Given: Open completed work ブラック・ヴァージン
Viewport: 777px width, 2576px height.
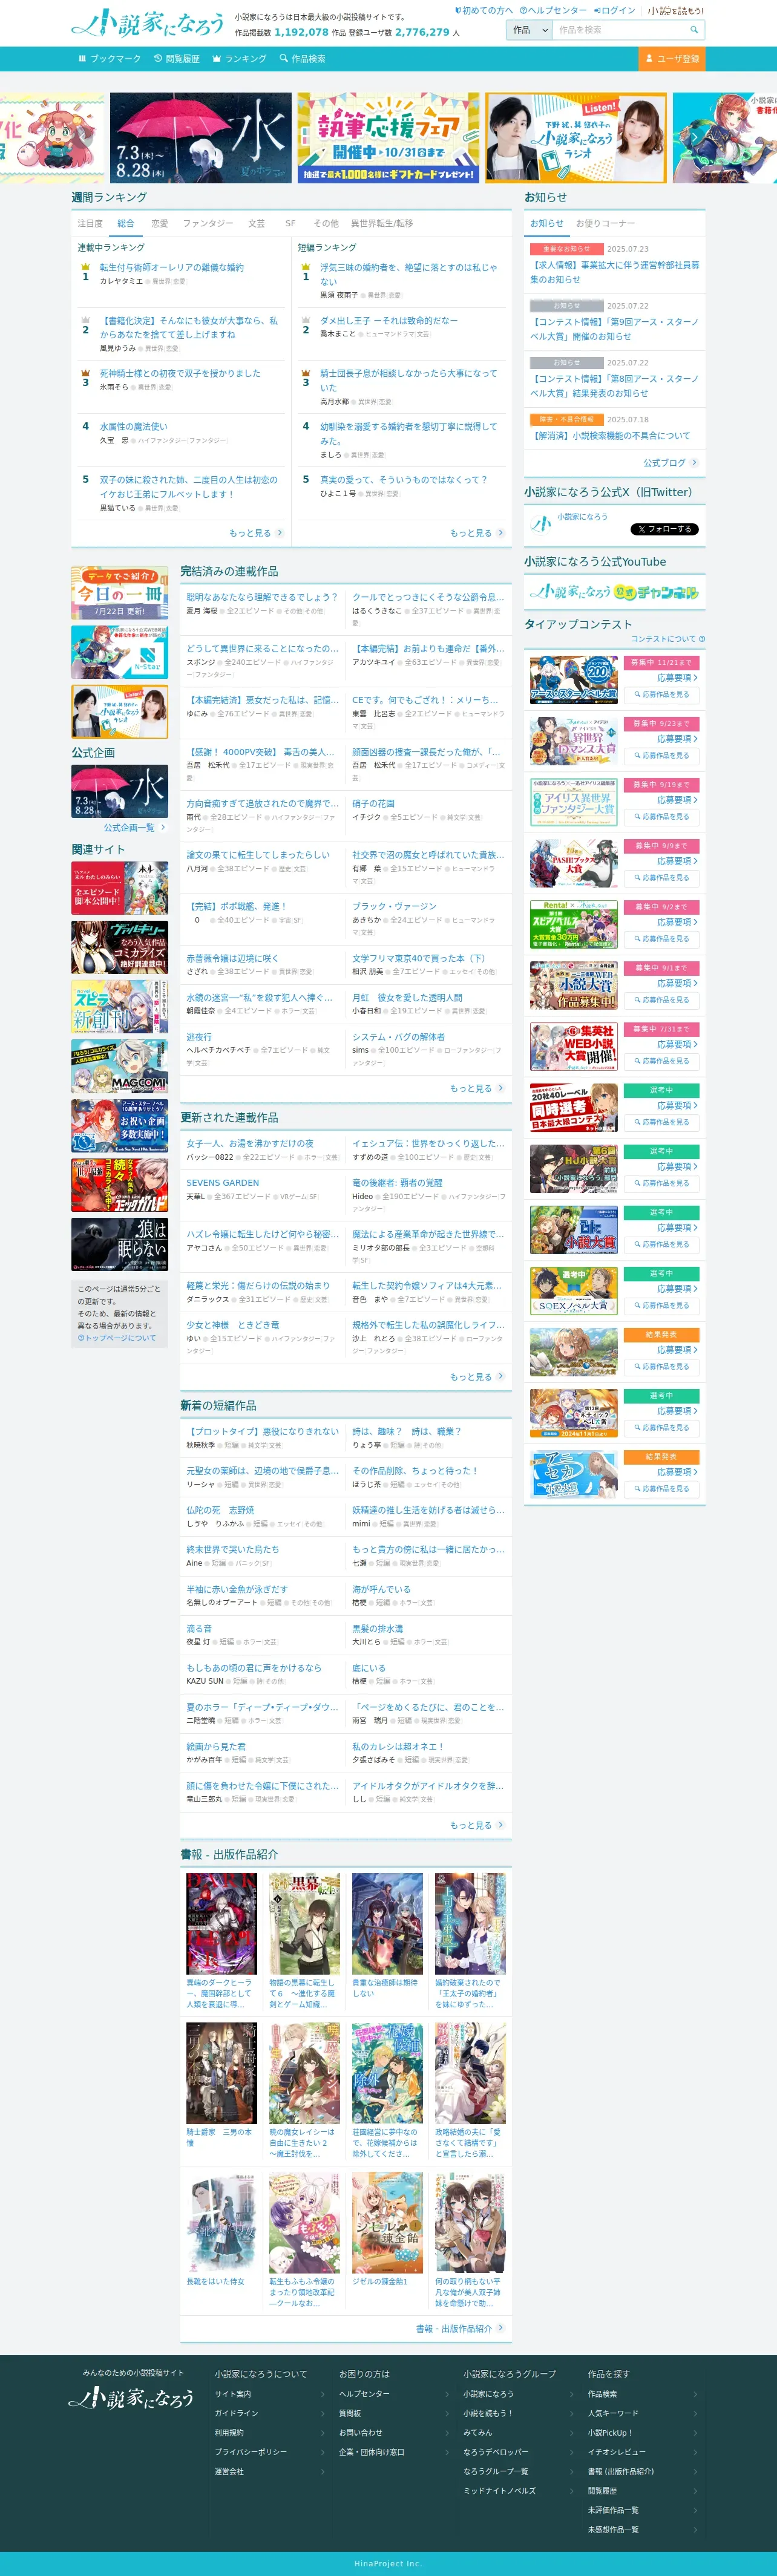Looking at the screenshot, I should point(394,907).
